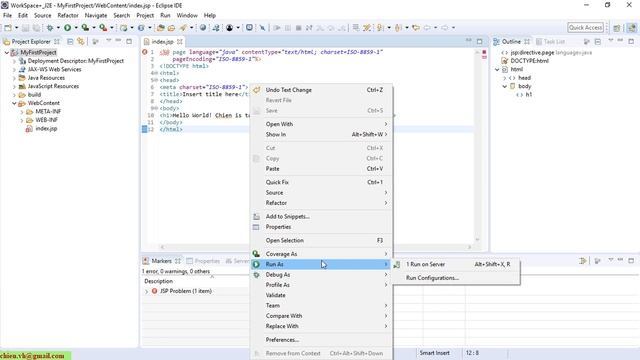Select DOCTYPE:html in the Outline view
640x360 pixels.
pyautogui.click(x=529, y=61)
